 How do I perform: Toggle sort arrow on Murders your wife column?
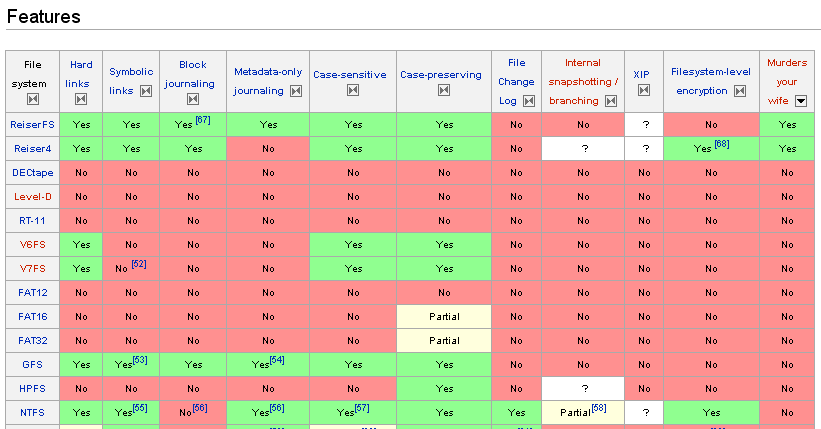[x=800, y=101]
